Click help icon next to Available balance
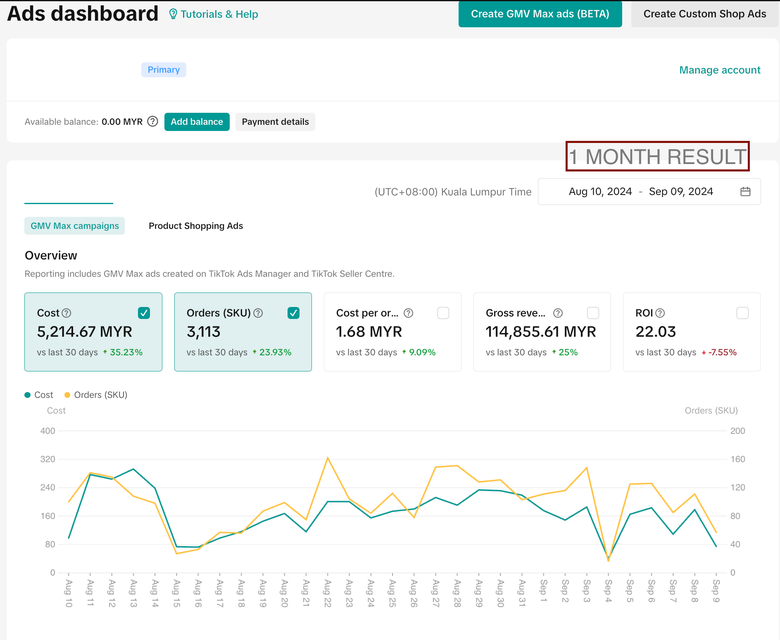The width and height of the screenshot is (780, 640). [153, 121]
